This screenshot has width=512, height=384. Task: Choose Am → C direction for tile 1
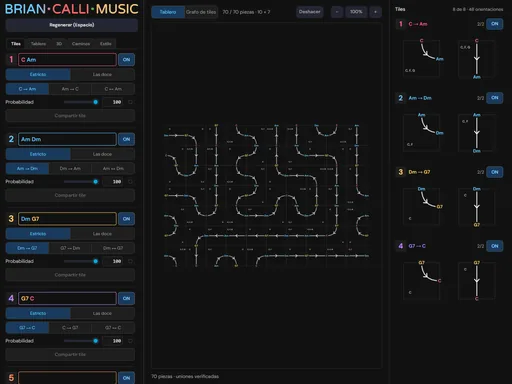point(70,89)
